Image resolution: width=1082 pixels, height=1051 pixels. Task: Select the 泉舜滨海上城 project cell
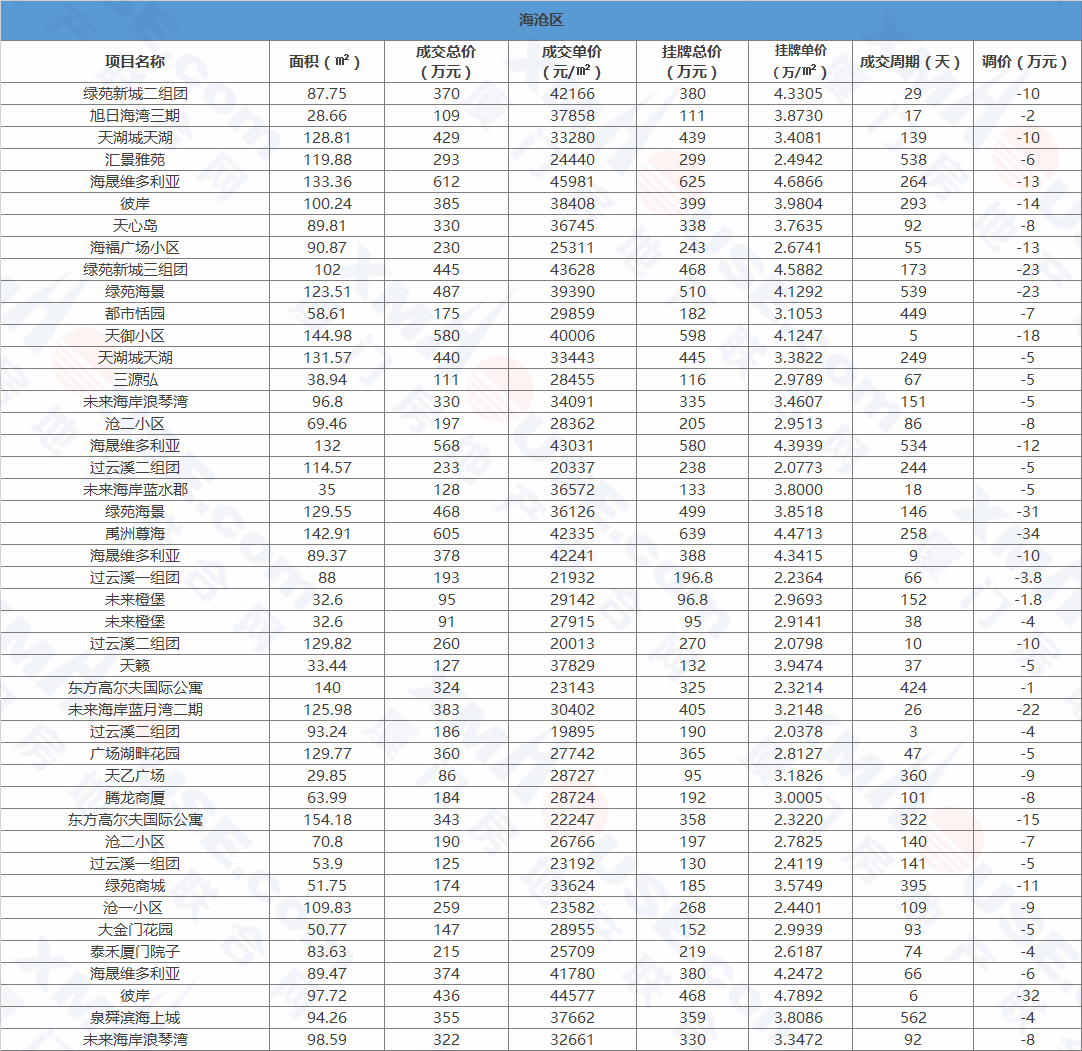(x=135, y=1018)
